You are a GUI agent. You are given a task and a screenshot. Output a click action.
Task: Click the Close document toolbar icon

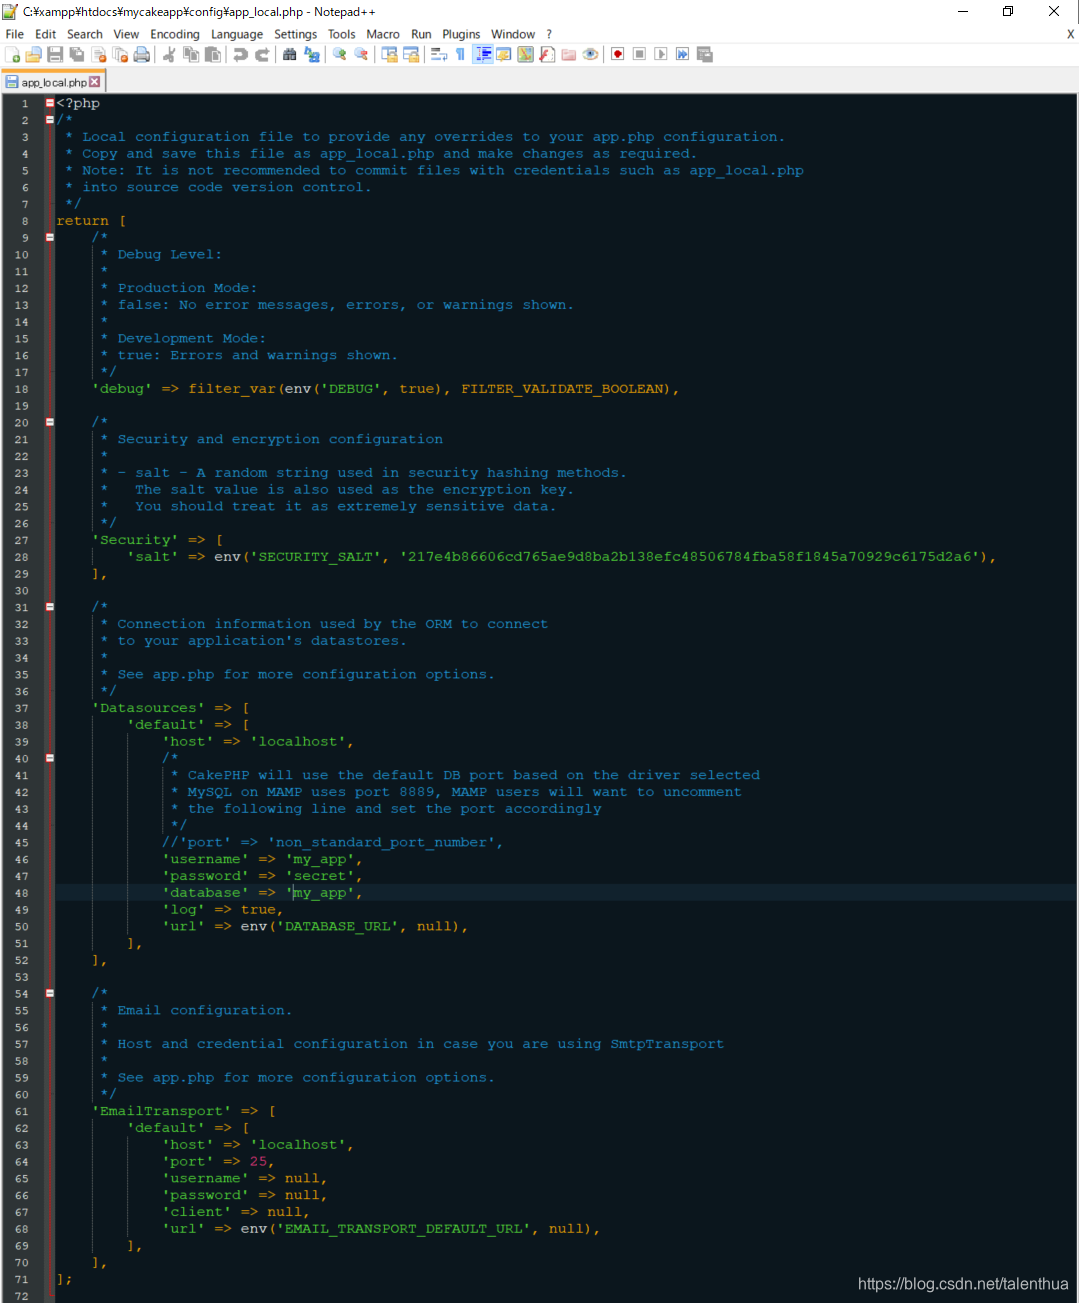(x=99, y=54)
